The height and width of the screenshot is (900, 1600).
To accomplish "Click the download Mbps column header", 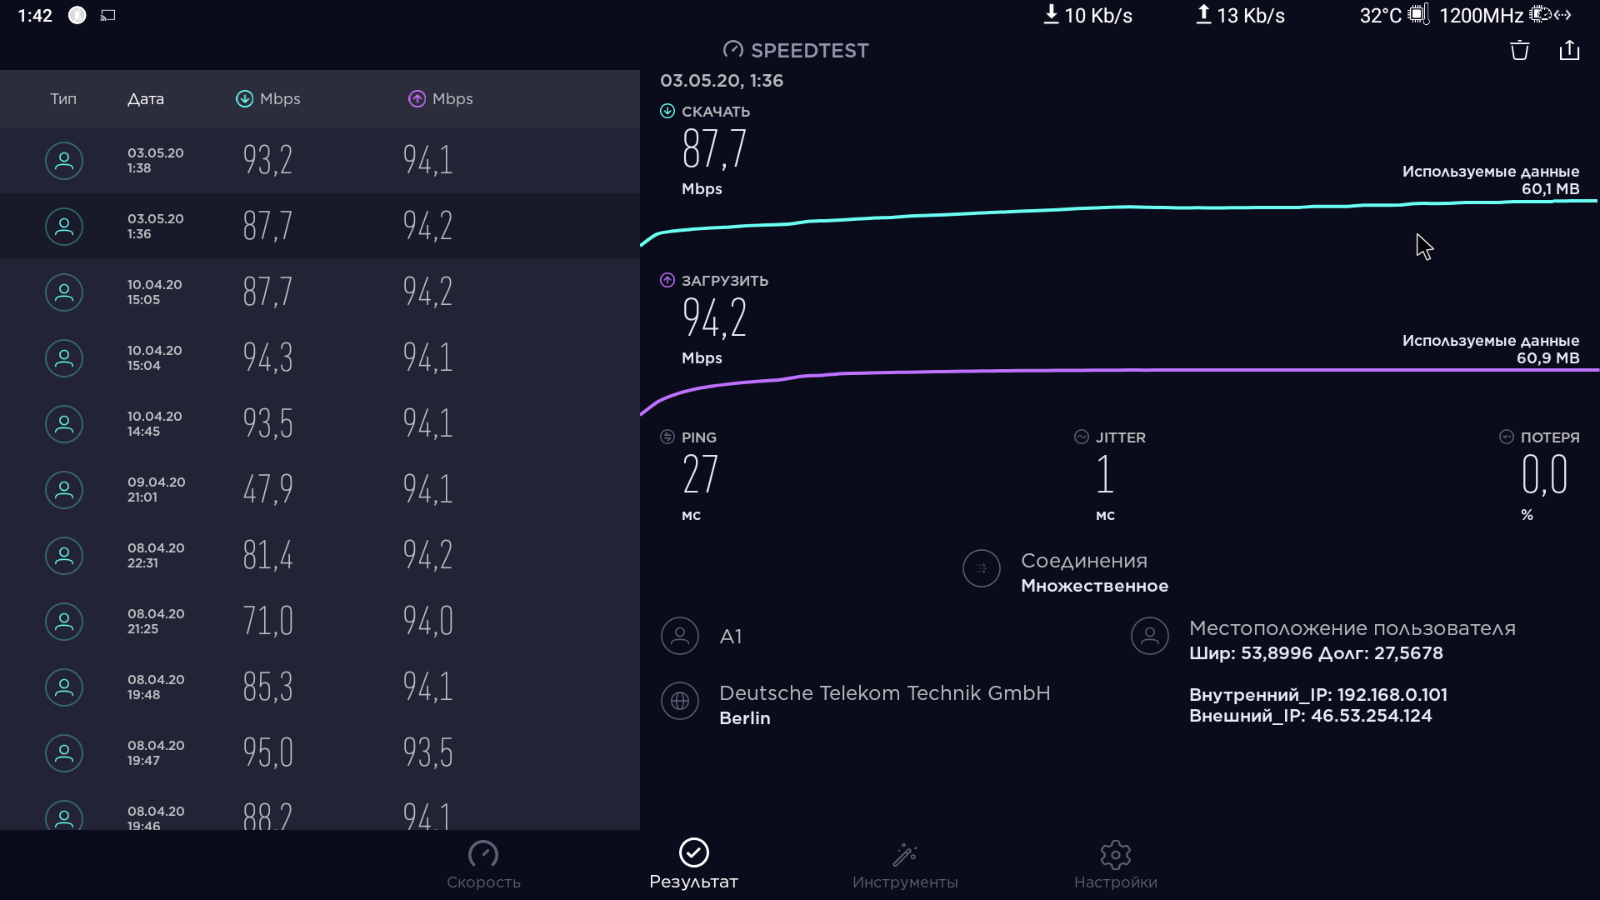I will [268, 99].
